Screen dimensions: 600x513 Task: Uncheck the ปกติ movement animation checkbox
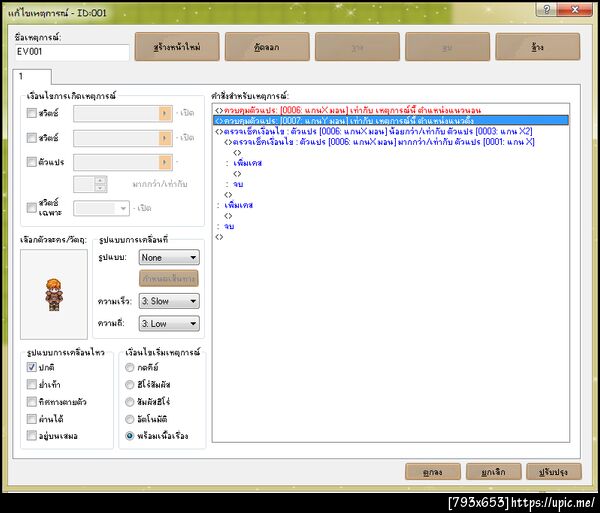pyautogui.click(x=31, y=367)
